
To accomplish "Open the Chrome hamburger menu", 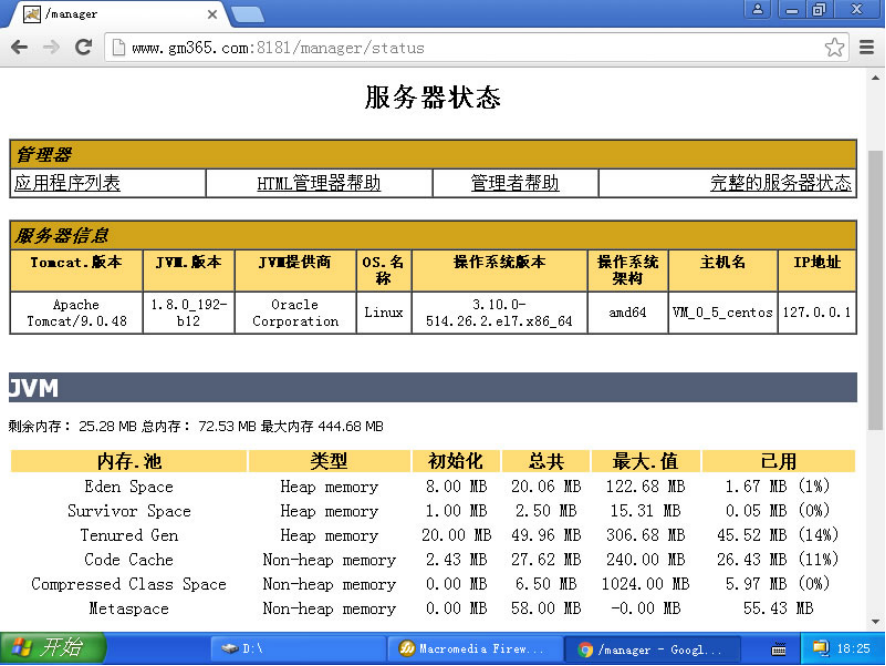I will [866, 47].
